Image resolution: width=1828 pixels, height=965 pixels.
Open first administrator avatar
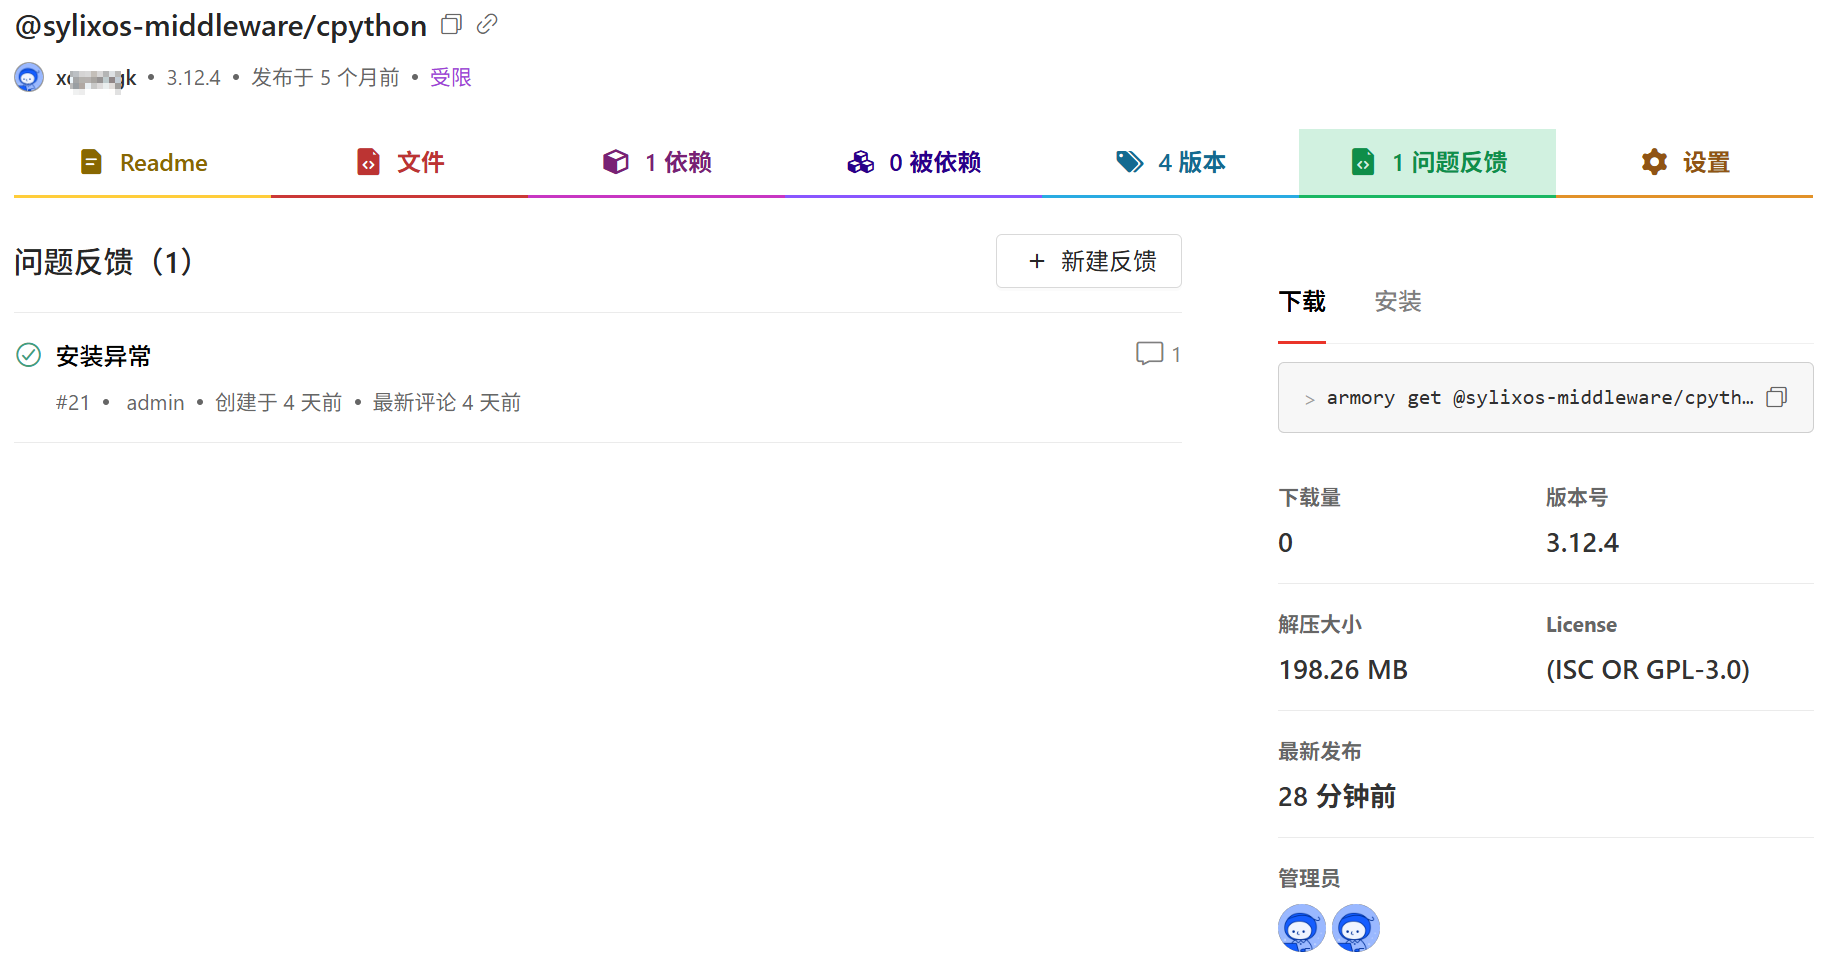pyautogui.click(x=1301, y=928)
